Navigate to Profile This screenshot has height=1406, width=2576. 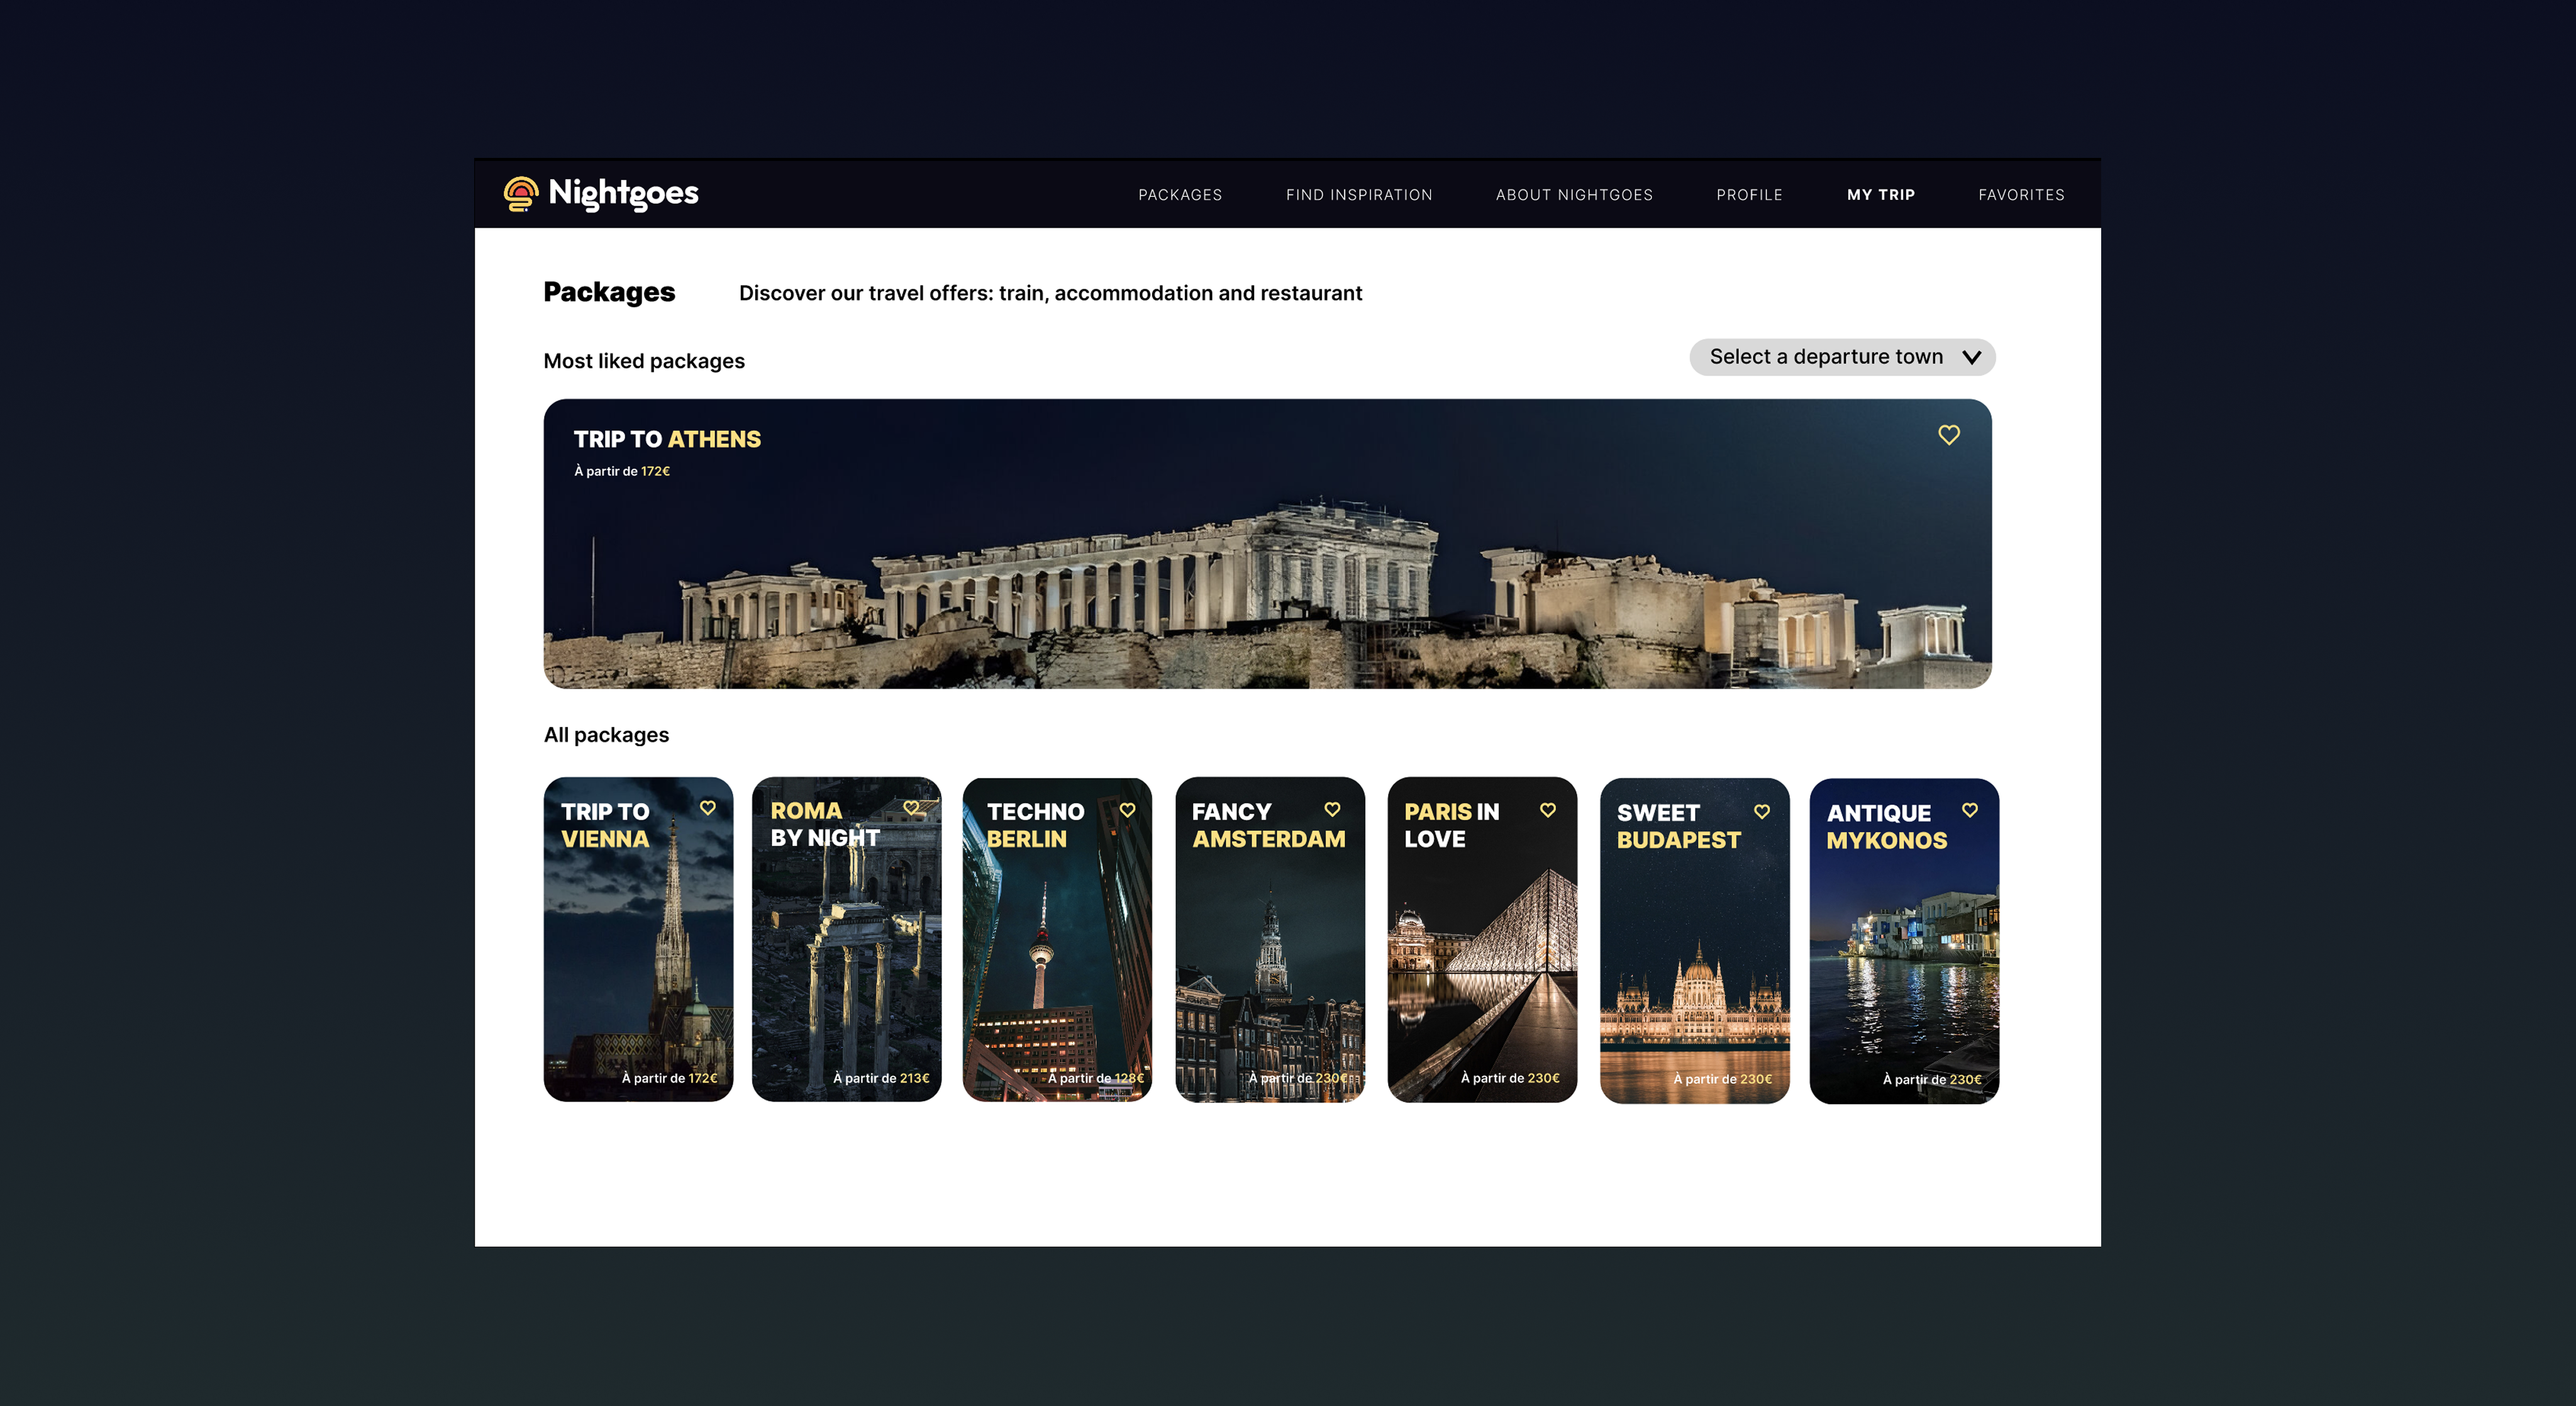point(1749,195)
